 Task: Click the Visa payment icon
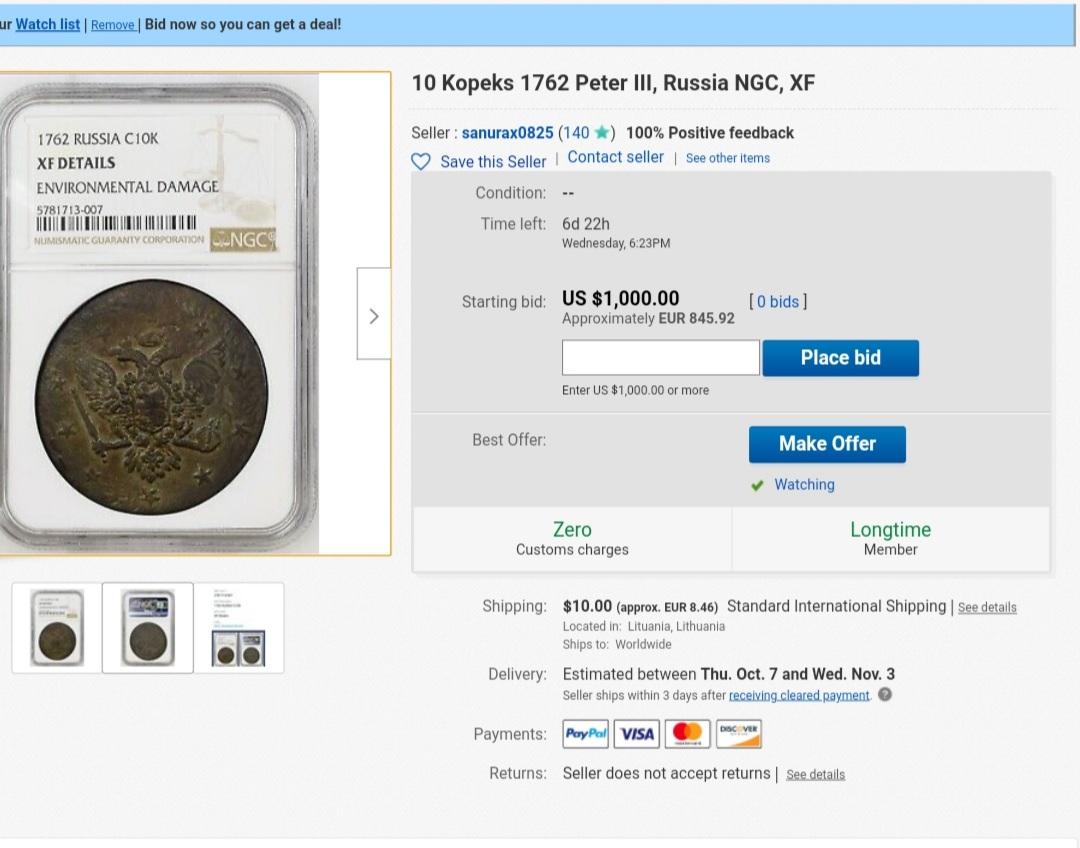(637, 734)
